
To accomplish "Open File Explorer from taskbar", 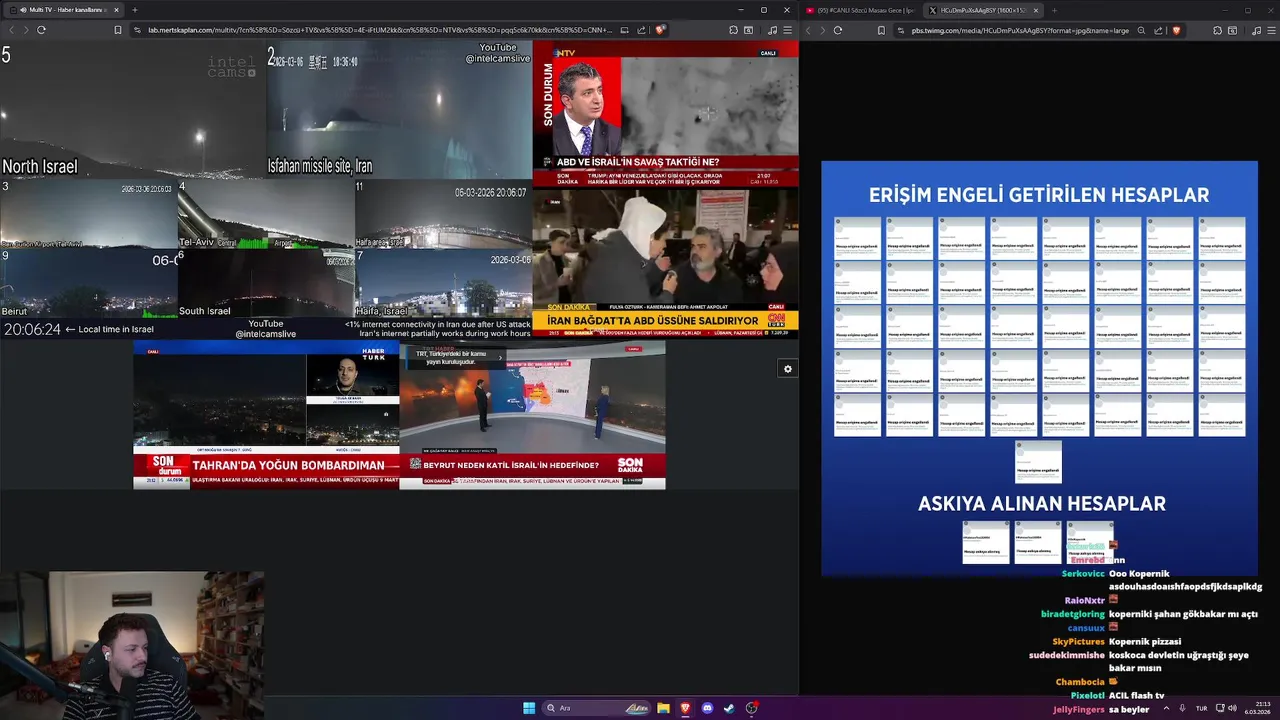I will click(663, 708).
